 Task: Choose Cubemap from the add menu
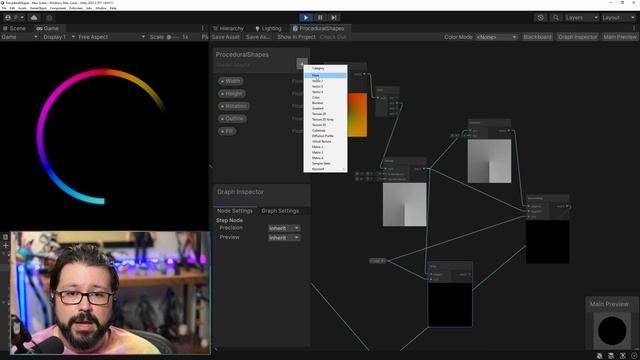tap(325, 131)
